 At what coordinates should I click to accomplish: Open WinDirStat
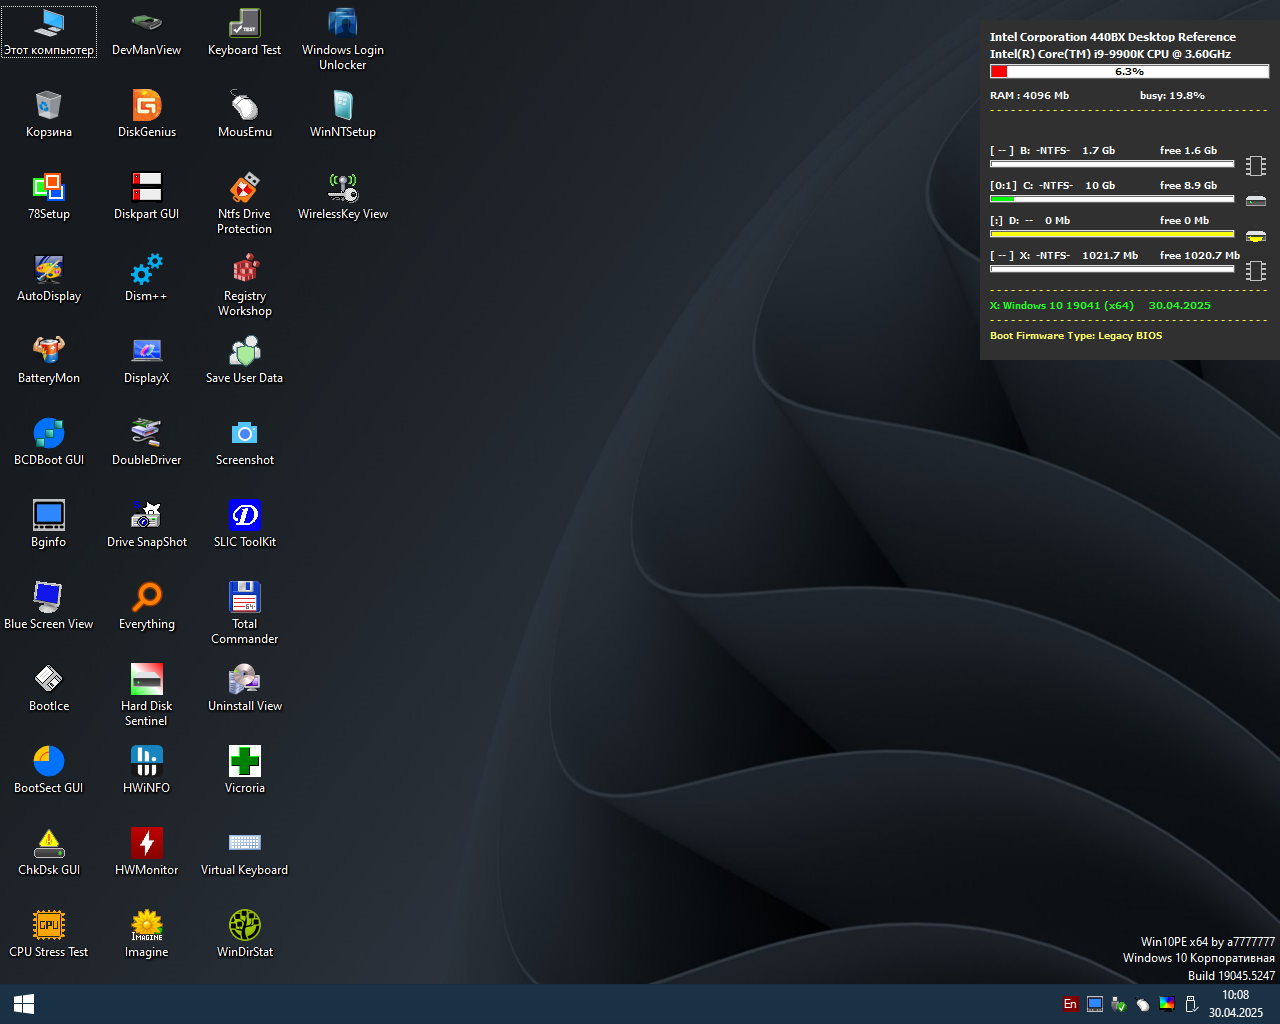coord(244,934)
